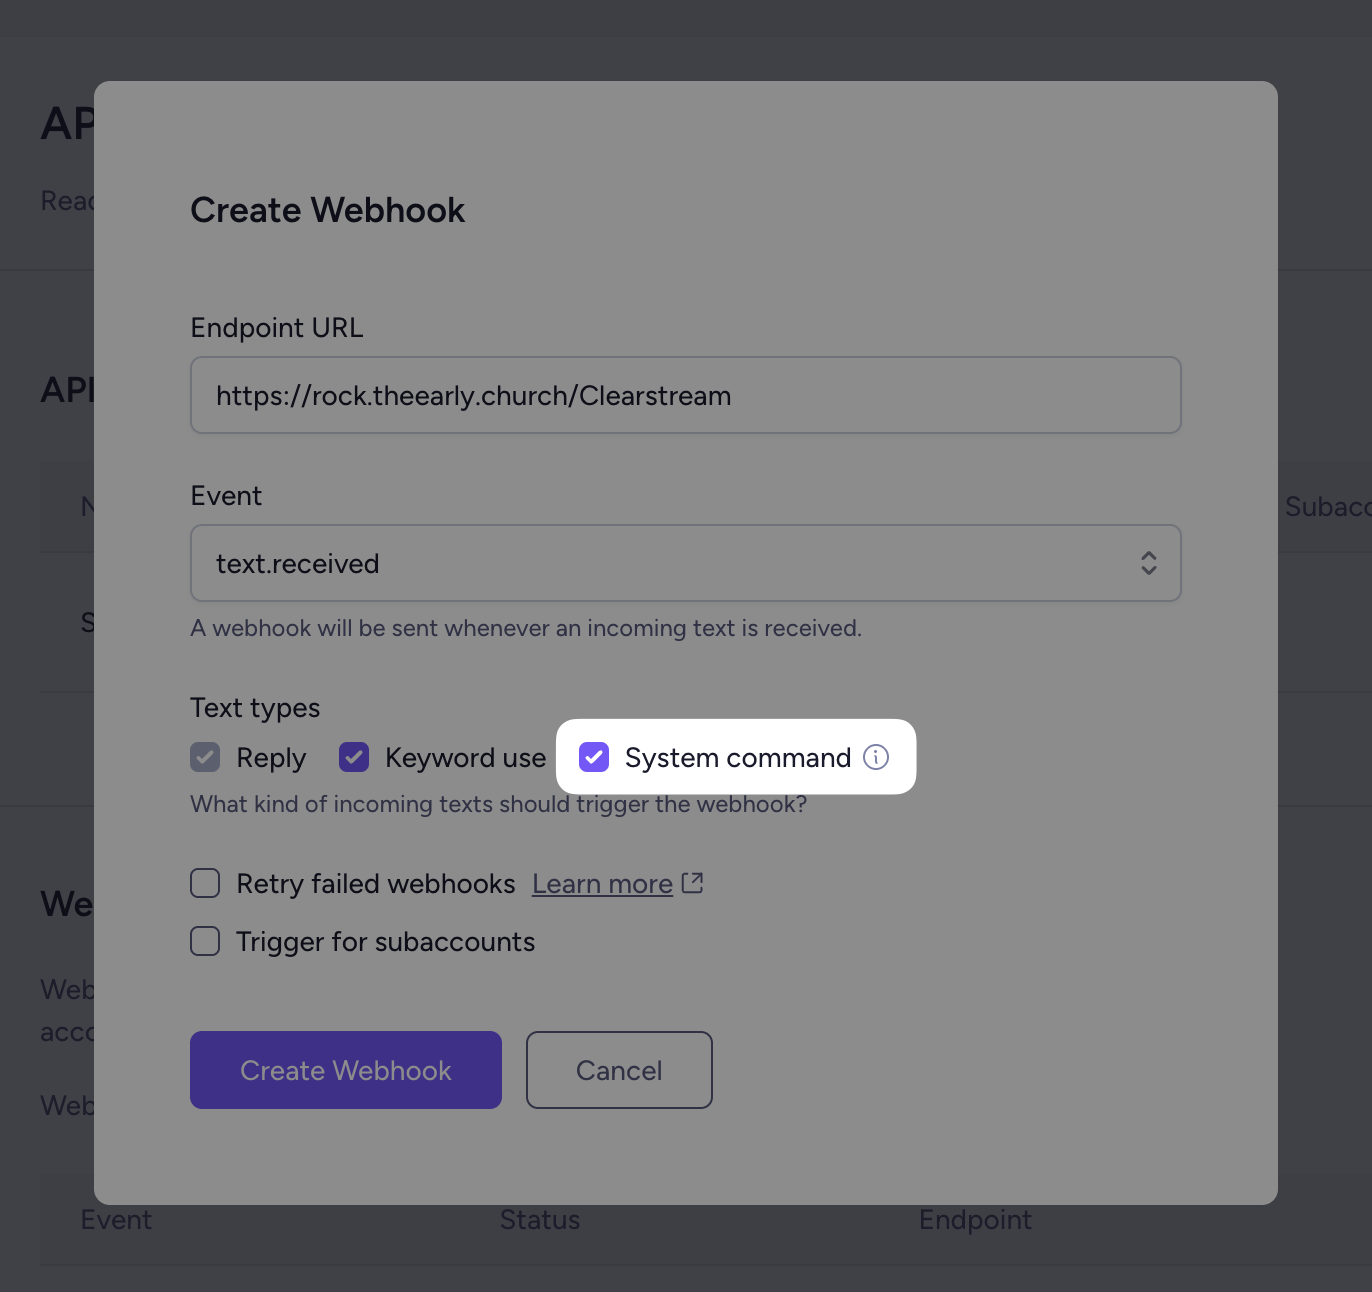Uncheck the Keyword use checkbox

click(354, 757)
